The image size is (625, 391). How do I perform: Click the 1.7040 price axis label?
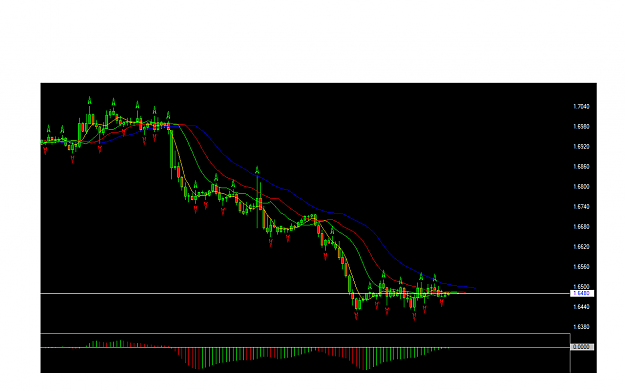[x=581, y=106]
